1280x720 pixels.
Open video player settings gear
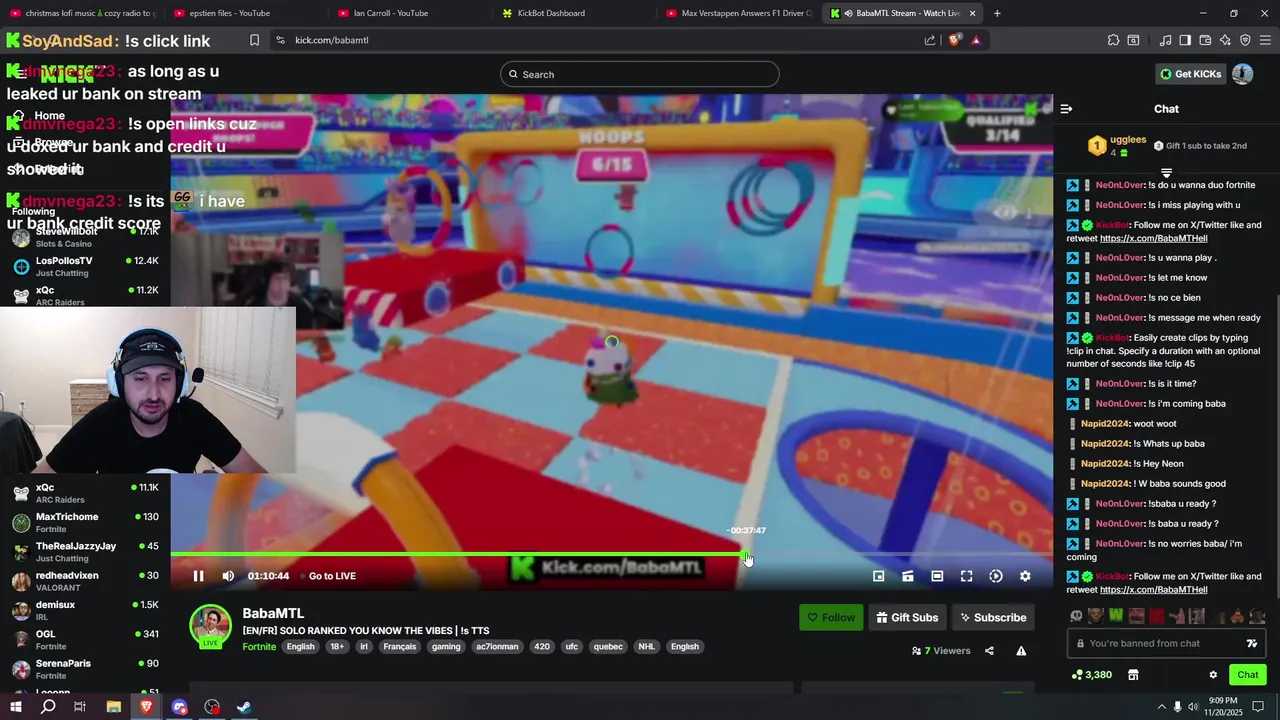pos(1025,576)
